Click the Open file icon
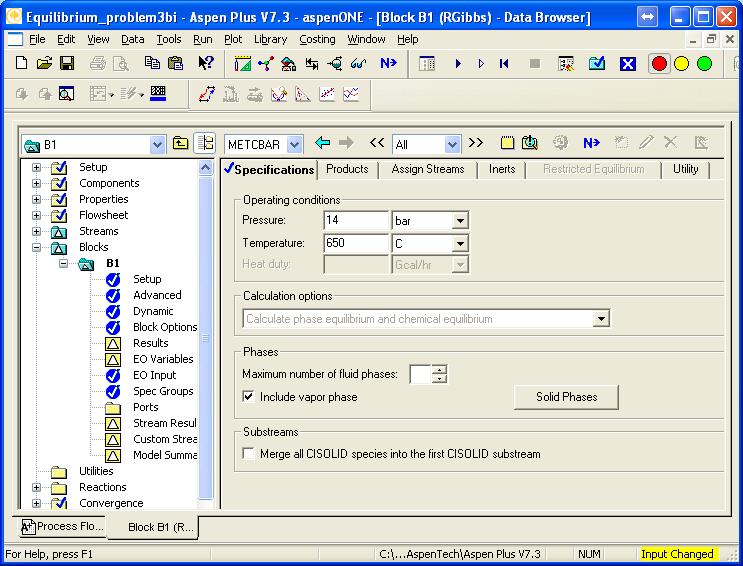This screenshot has width=743, height=566. click(44, 63)
